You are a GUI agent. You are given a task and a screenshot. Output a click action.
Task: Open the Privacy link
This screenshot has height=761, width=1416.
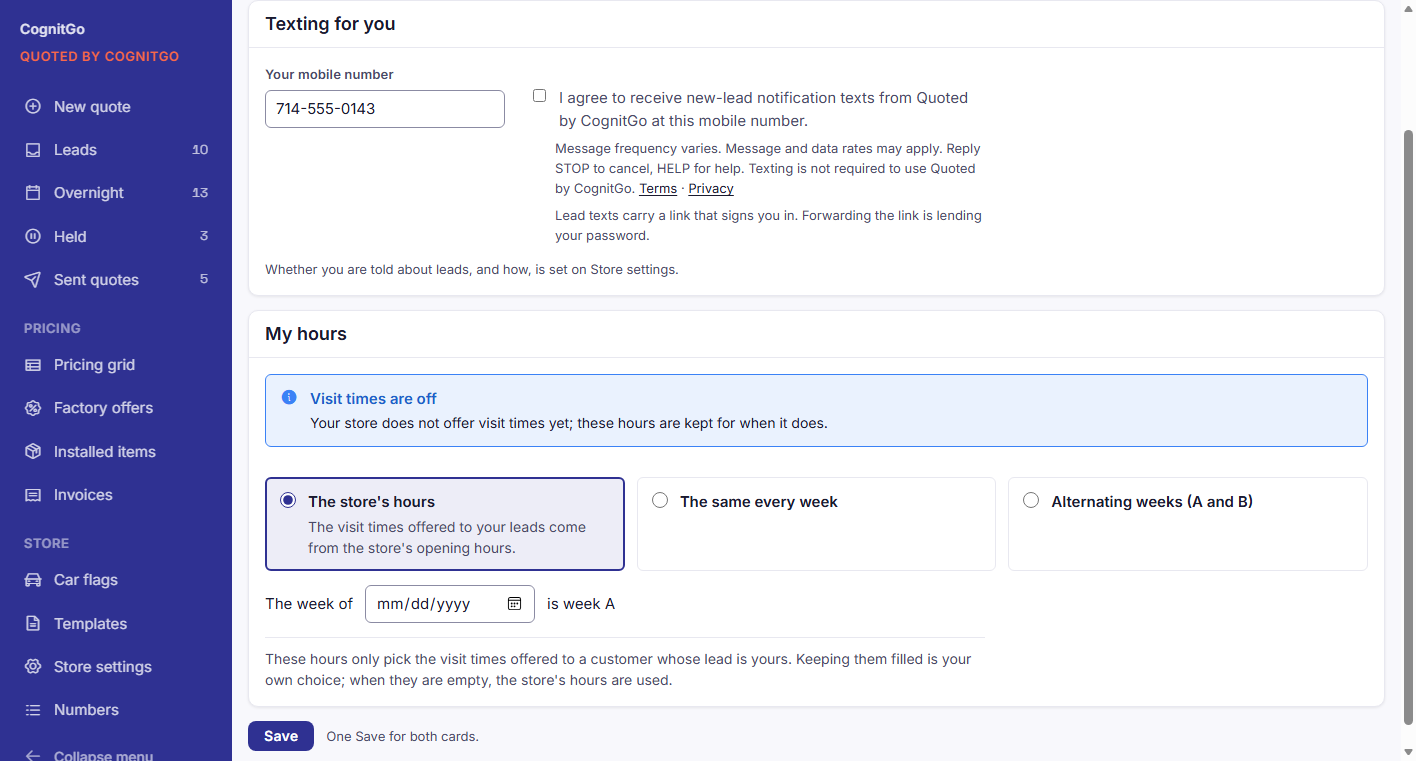pos(711,189)
